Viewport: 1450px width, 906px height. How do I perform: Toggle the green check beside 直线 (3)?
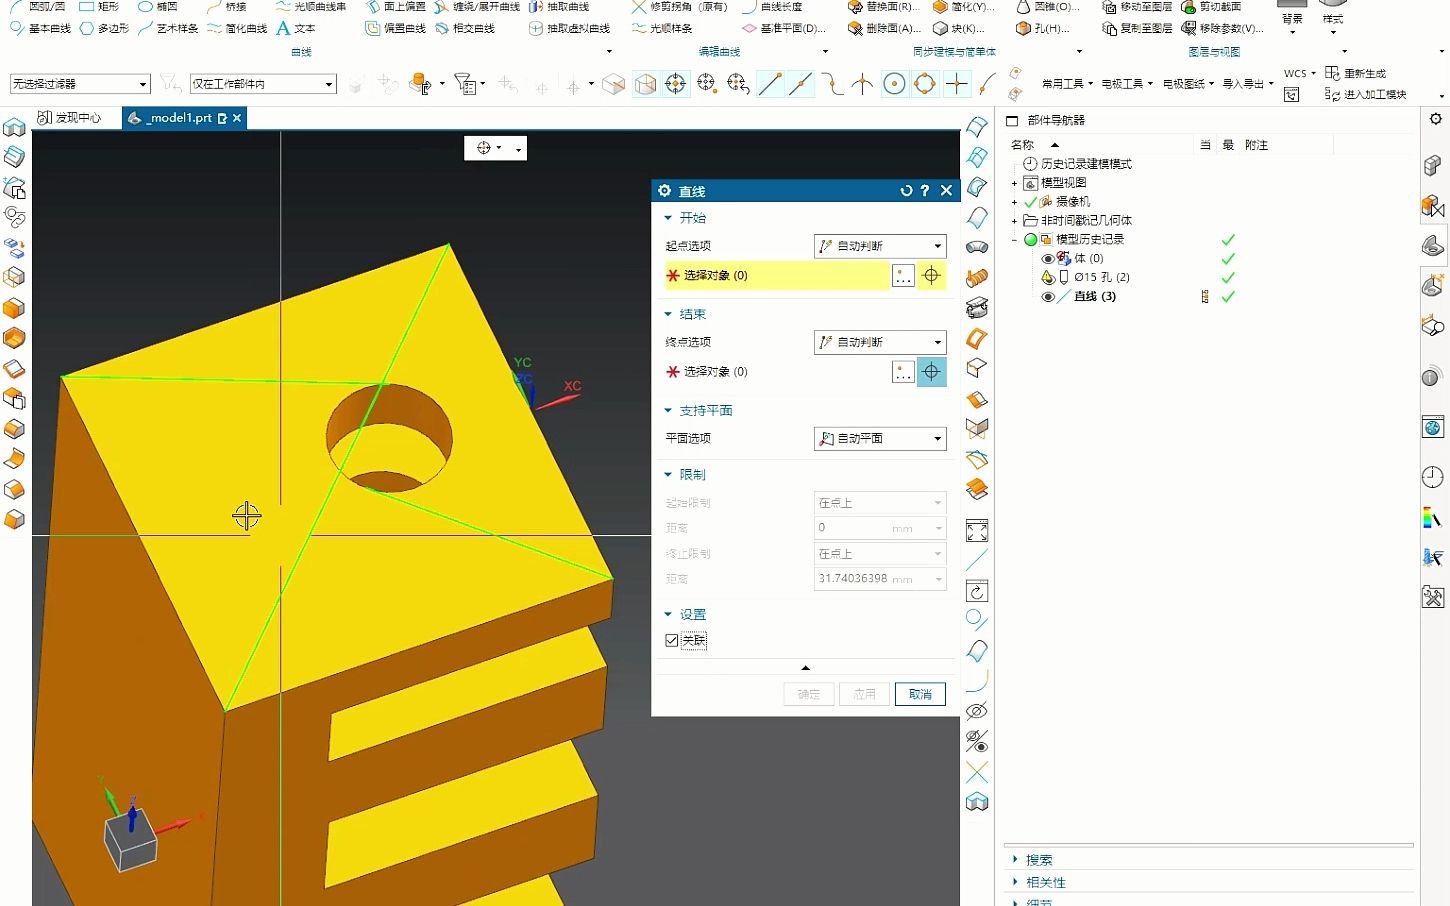(x=1228, y=296)
